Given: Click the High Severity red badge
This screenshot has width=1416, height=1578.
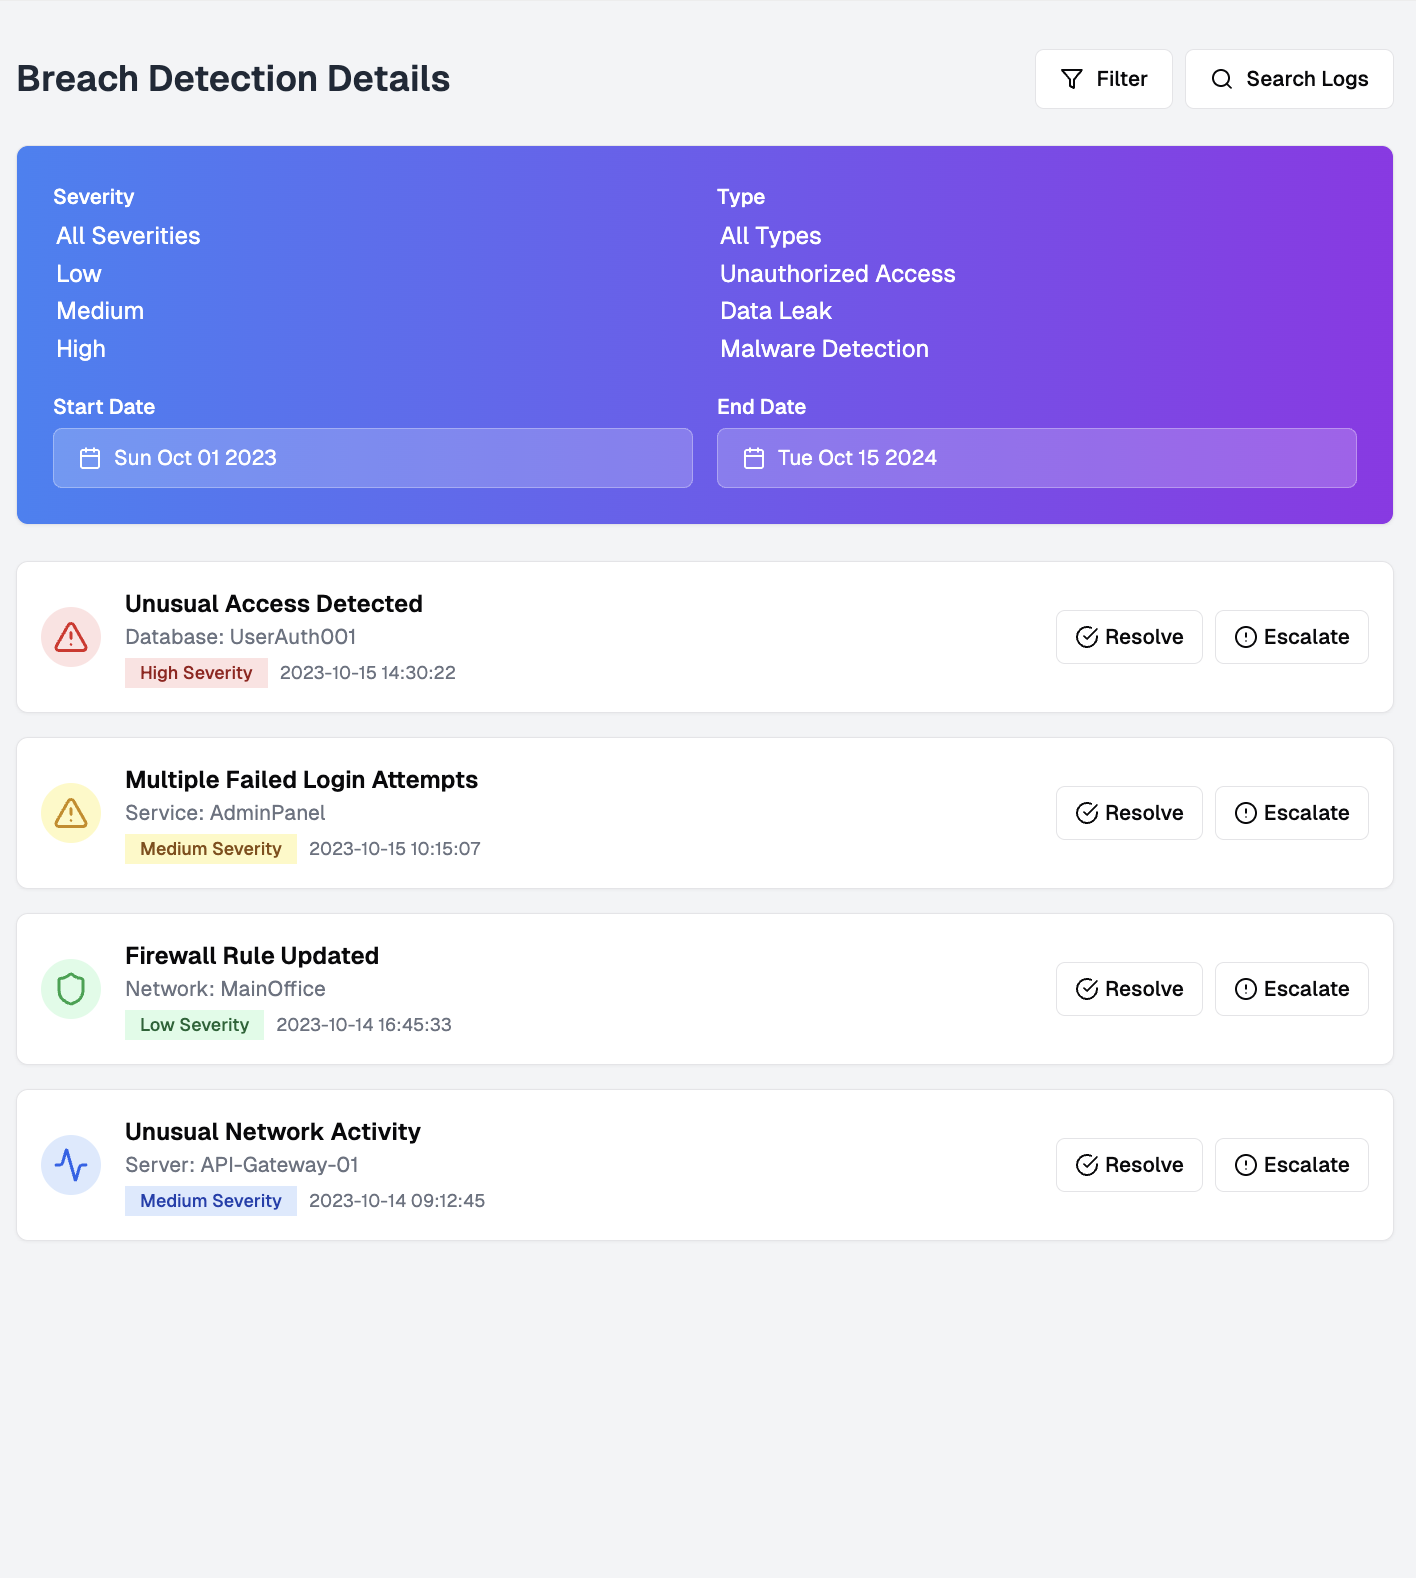Looking at the screenshot, I should tap(196, 673).
